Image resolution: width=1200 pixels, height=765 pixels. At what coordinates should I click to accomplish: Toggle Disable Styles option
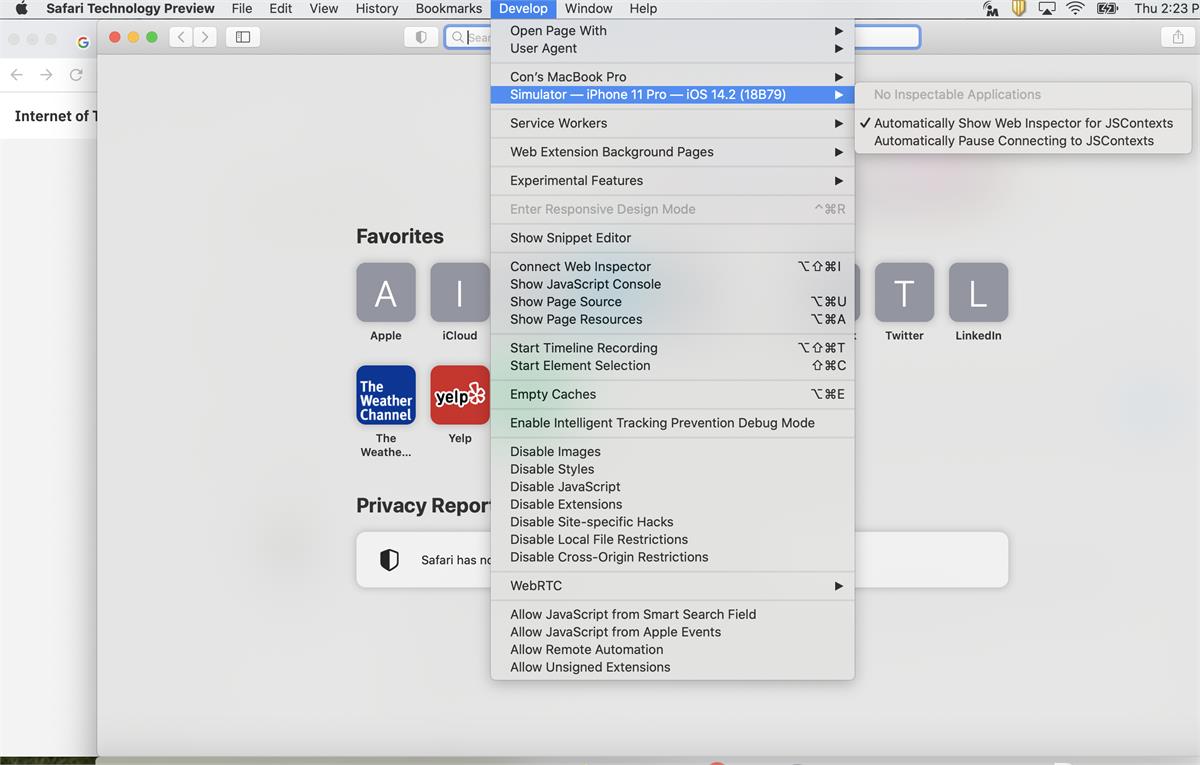click(x=673, y=469)
